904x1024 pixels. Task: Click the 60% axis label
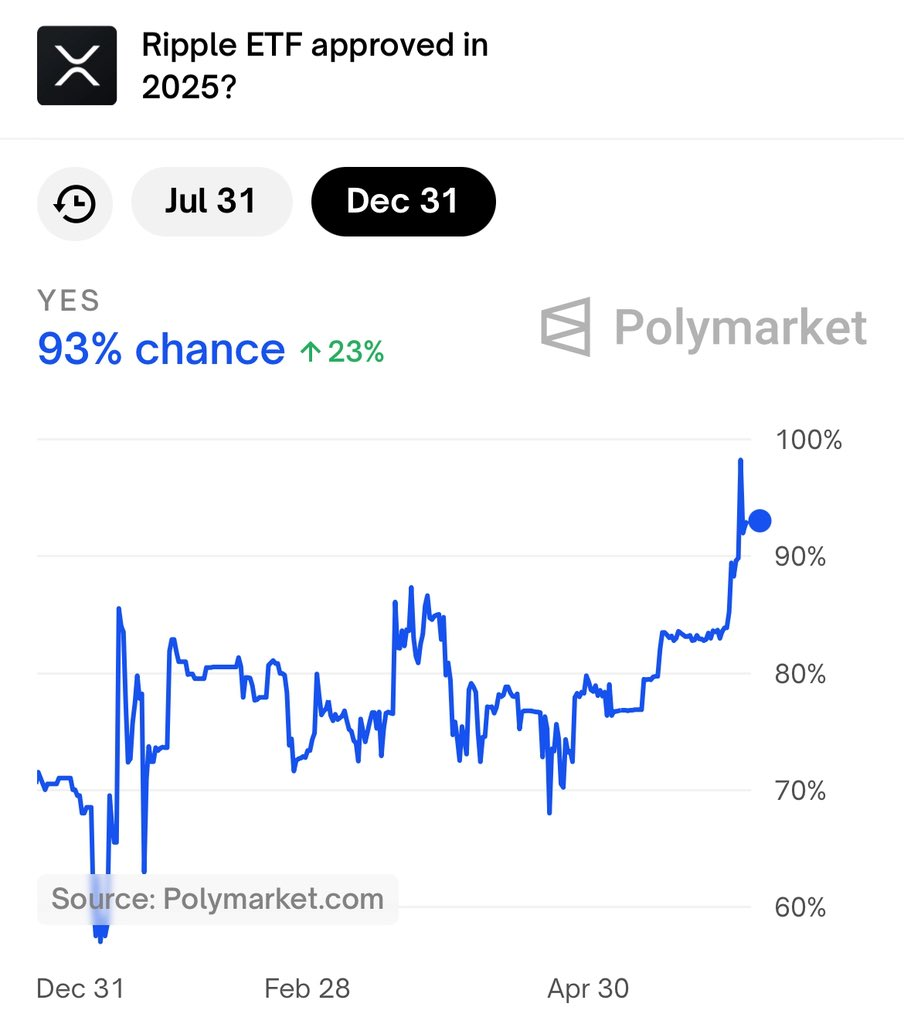(800, 907)
